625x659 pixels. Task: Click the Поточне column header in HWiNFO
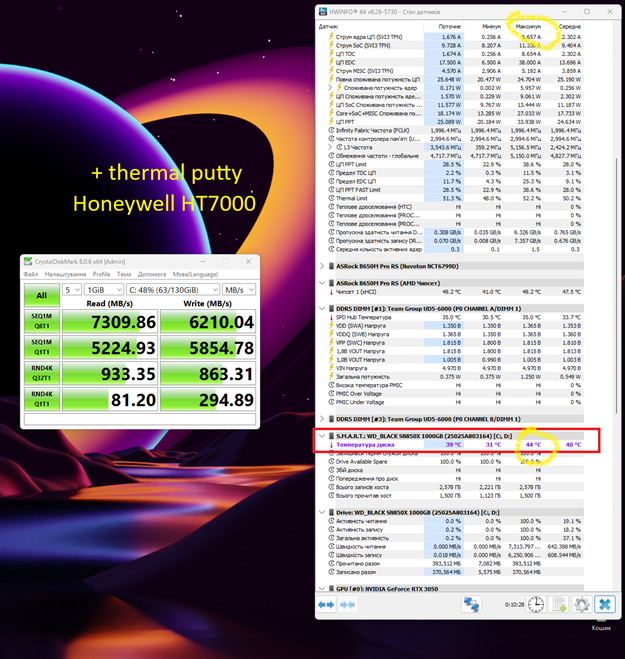[x=443, y=26]
